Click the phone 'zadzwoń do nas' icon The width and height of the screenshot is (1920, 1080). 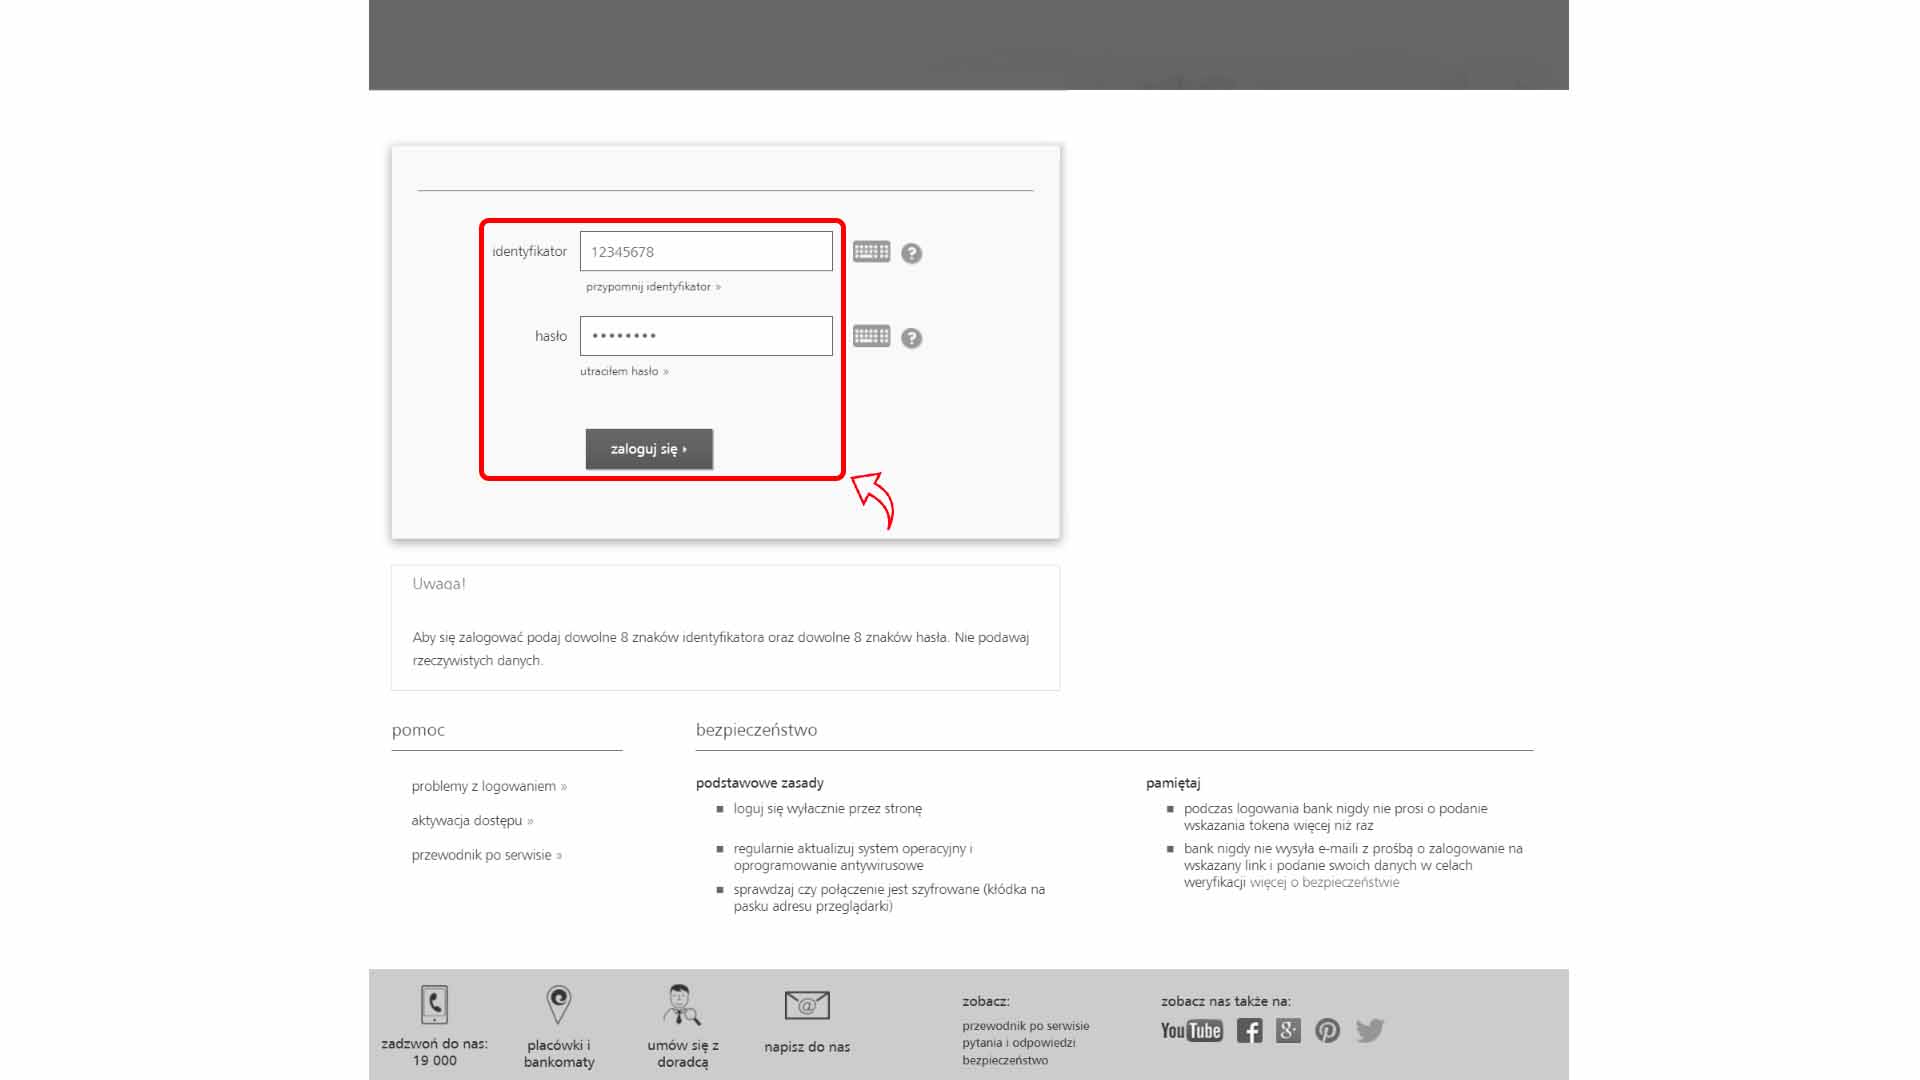click(434, 1005)
